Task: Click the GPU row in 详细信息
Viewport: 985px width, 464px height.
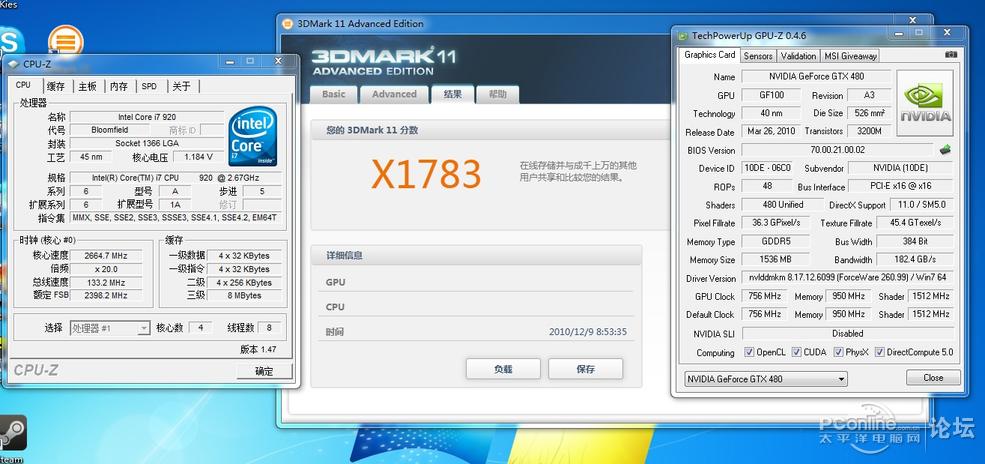Action: click(476, 283)
